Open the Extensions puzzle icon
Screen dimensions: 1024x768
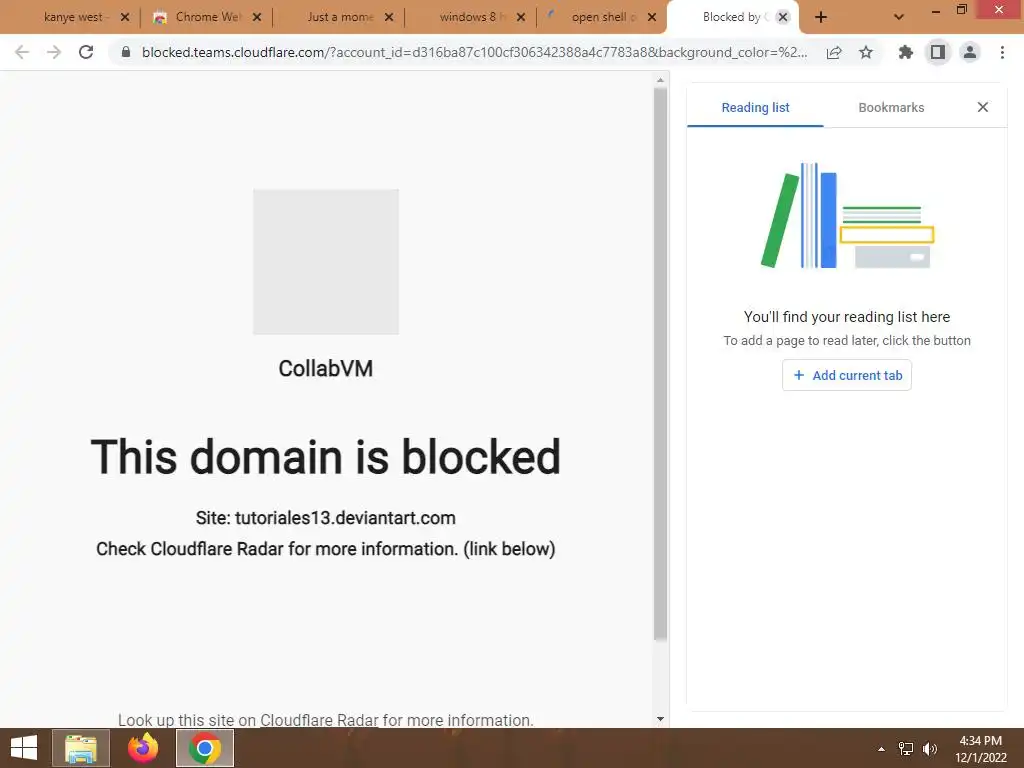905,52
